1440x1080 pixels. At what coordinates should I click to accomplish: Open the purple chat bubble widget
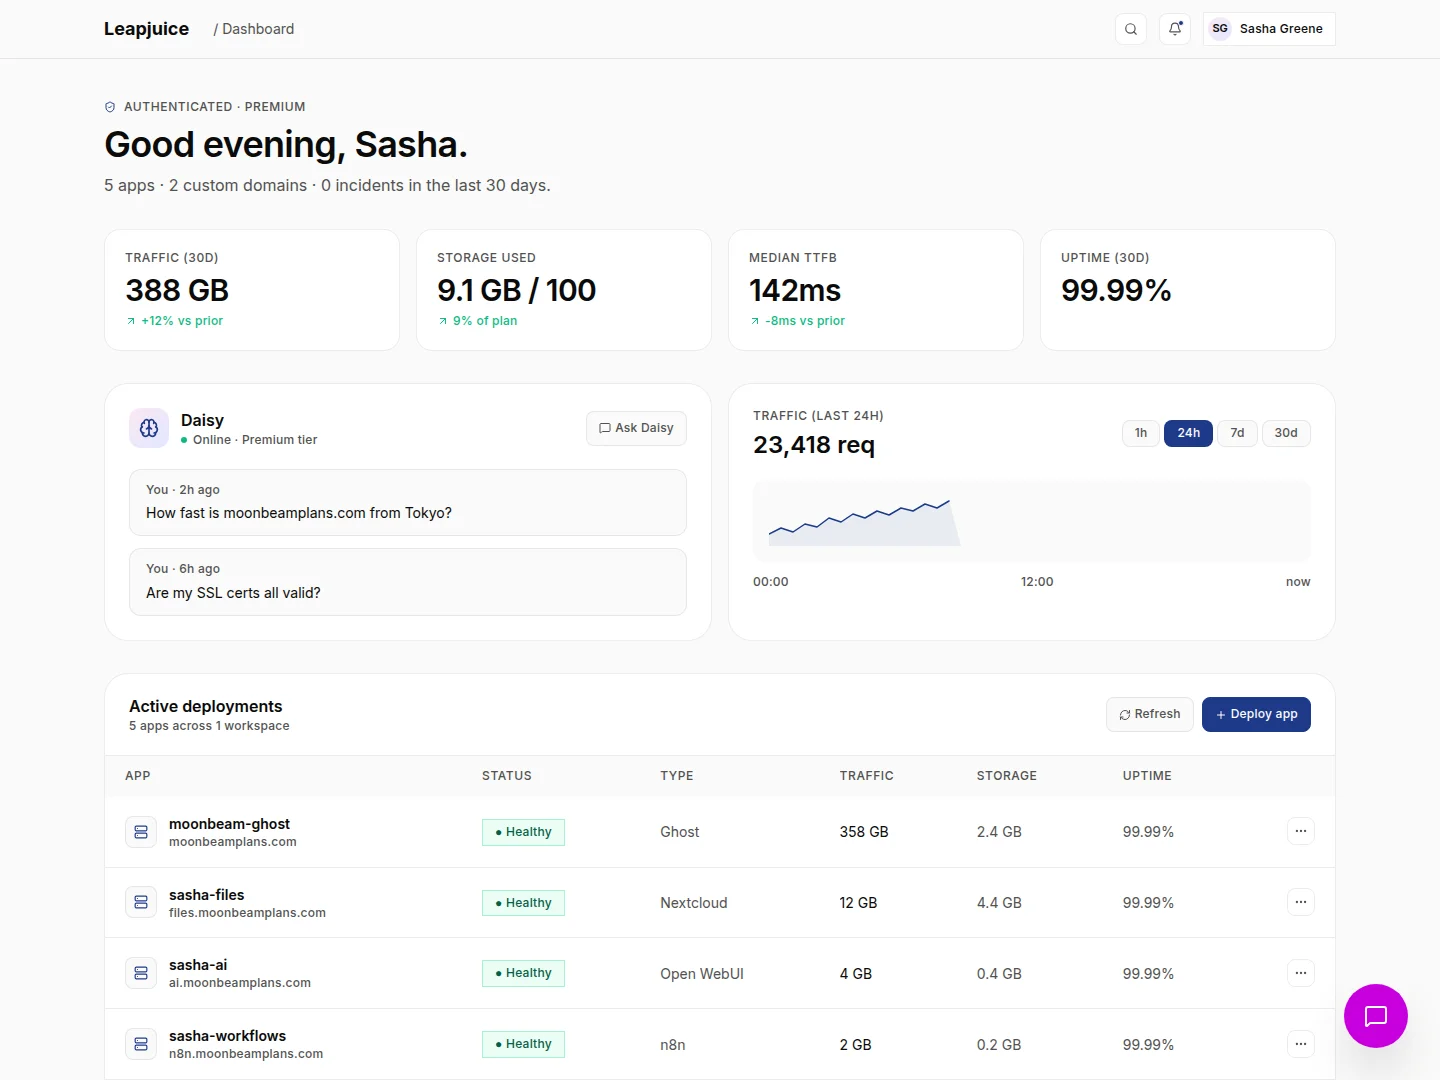click(1376, 1016)
